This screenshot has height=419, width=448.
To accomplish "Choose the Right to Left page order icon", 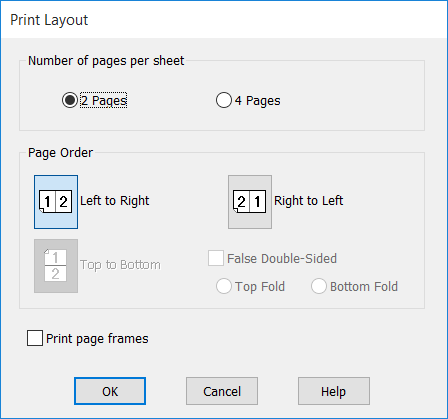I will coord(250,202).
